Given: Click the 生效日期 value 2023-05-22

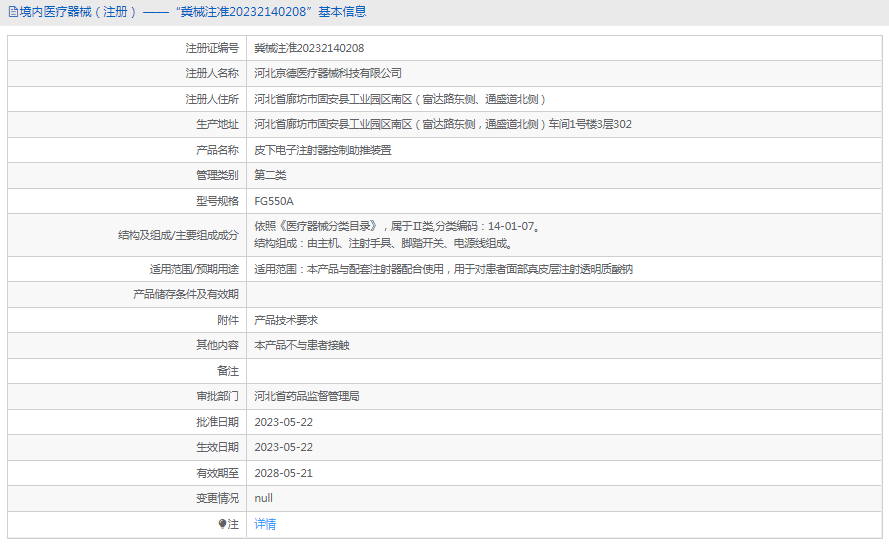Looking at the screenshot, I should click(x=283, y=447).
